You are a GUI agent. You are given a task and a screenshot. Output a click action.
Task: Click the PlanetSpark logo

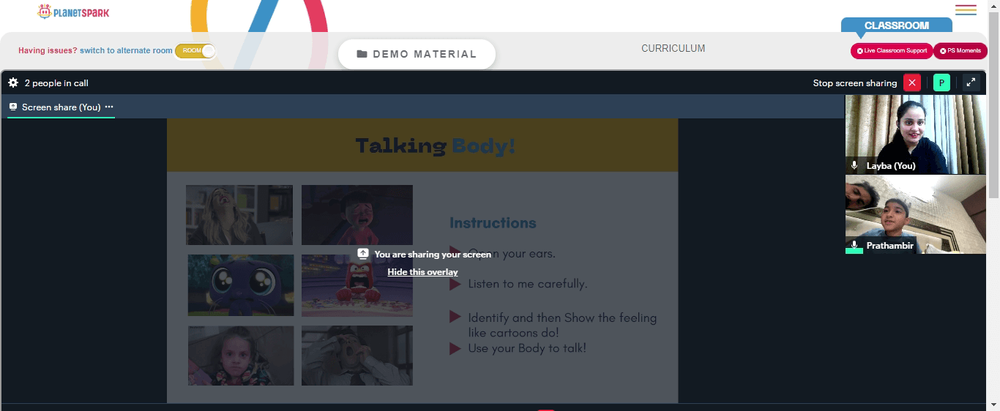coord(73,11)
